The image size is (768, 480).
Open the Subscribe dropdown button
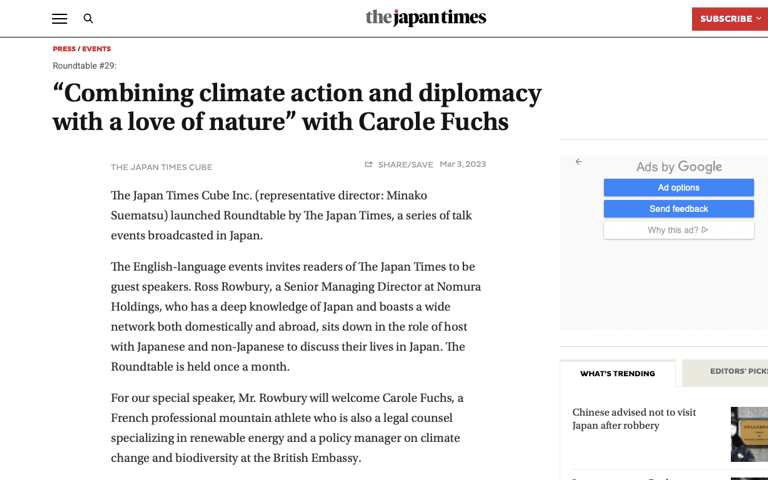tap(730, 19)
